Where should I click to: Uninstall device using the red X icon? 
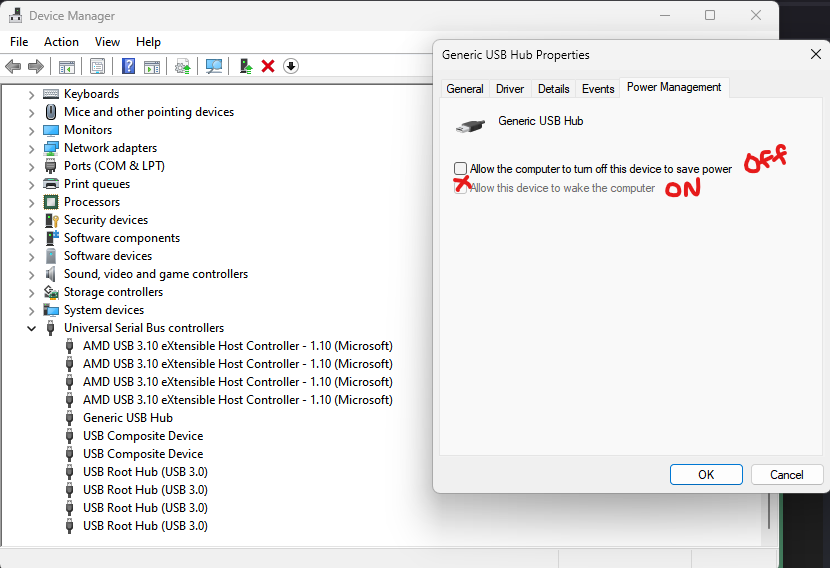(x=268, y=66)
